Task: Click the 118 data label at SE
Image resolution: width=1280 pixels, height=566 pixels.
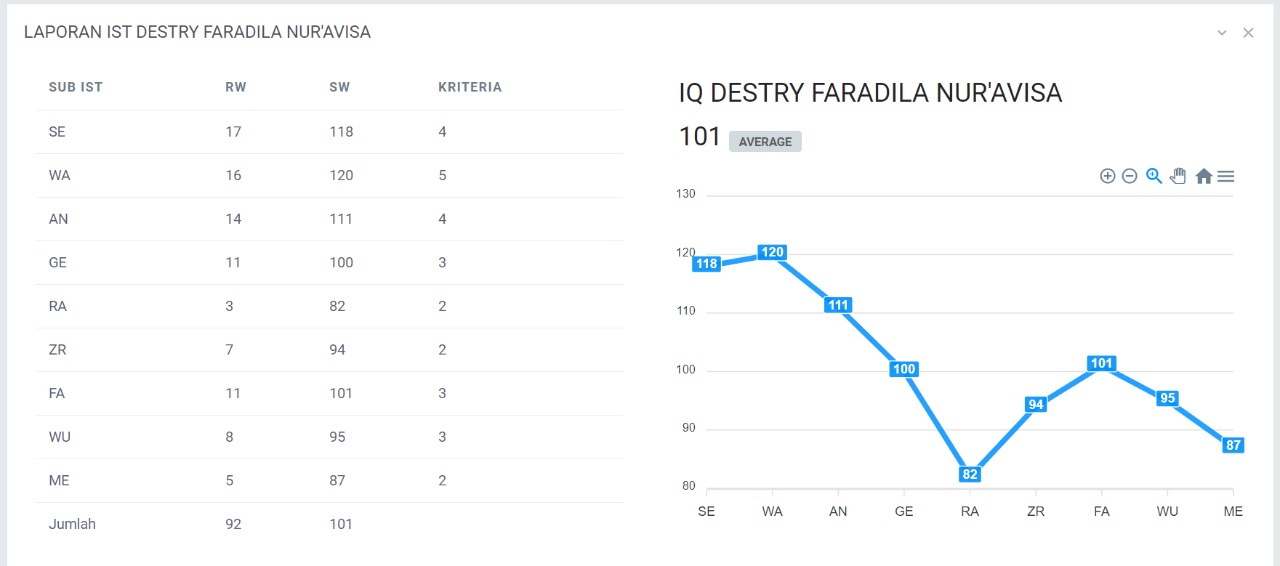Action: tap(707, 264)
